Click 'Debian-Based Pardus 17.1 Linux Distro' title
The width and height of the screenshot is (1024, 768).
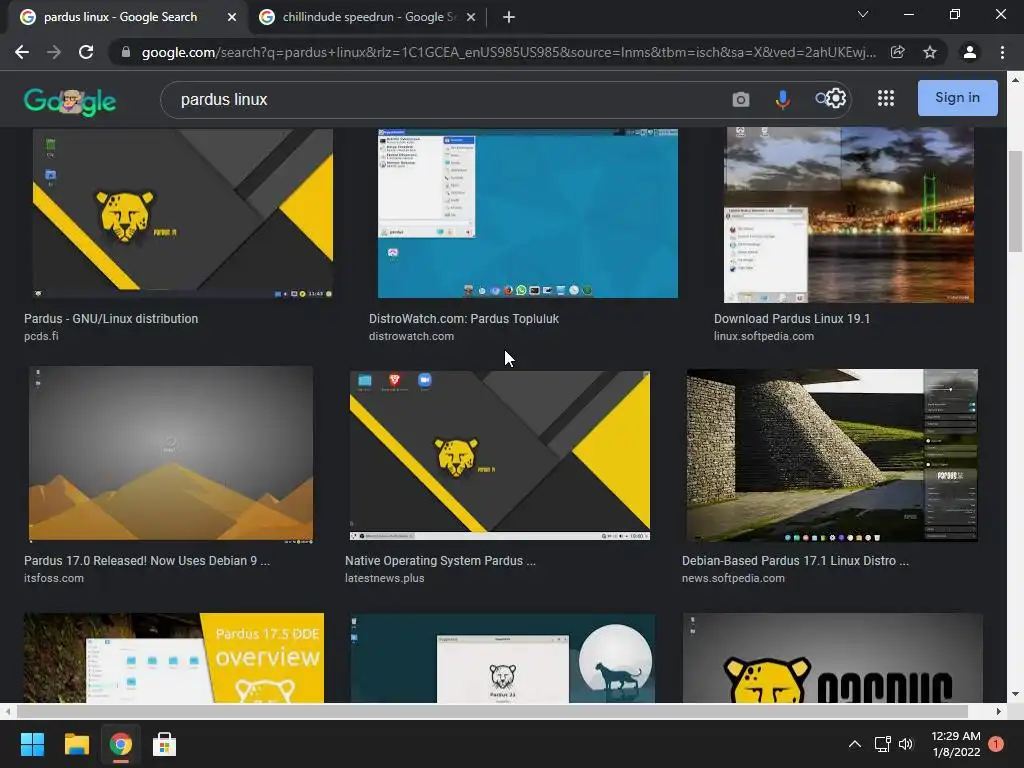click(x=795, y=560)
